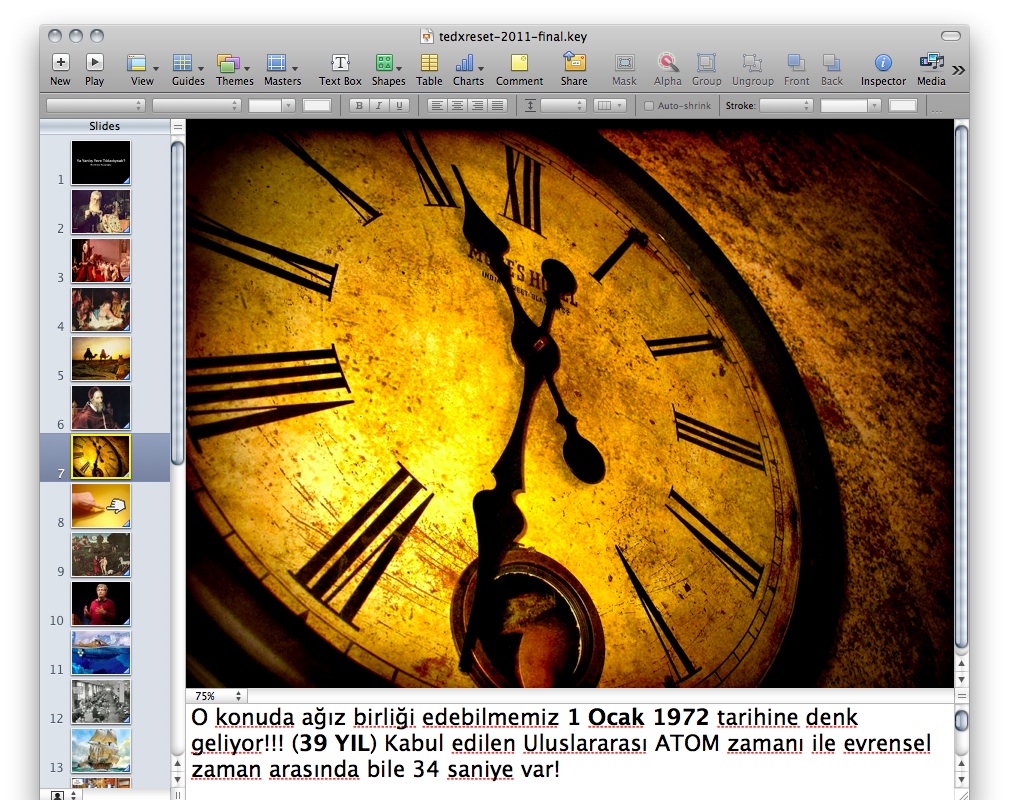This screenshot has width=1009, height=800.
Task: Toggle bold text formatting
Action: 359,106
